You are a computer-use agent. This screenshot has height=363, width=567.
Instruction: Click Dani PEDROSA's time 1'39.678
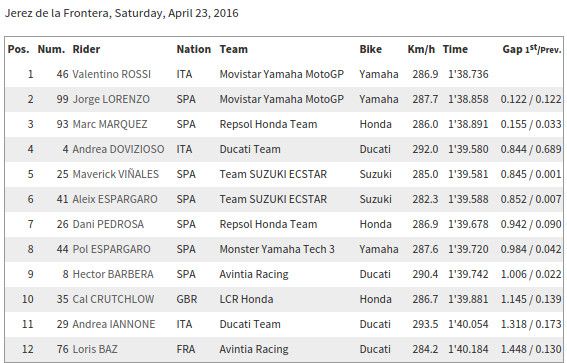tap(468, 224)
